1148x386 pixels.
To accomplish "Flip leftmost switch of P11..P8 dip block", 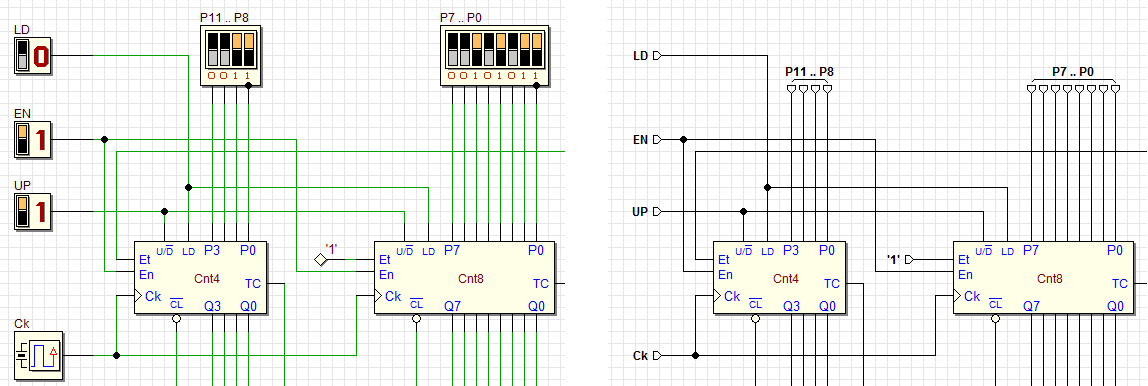I will click(212, 48).
